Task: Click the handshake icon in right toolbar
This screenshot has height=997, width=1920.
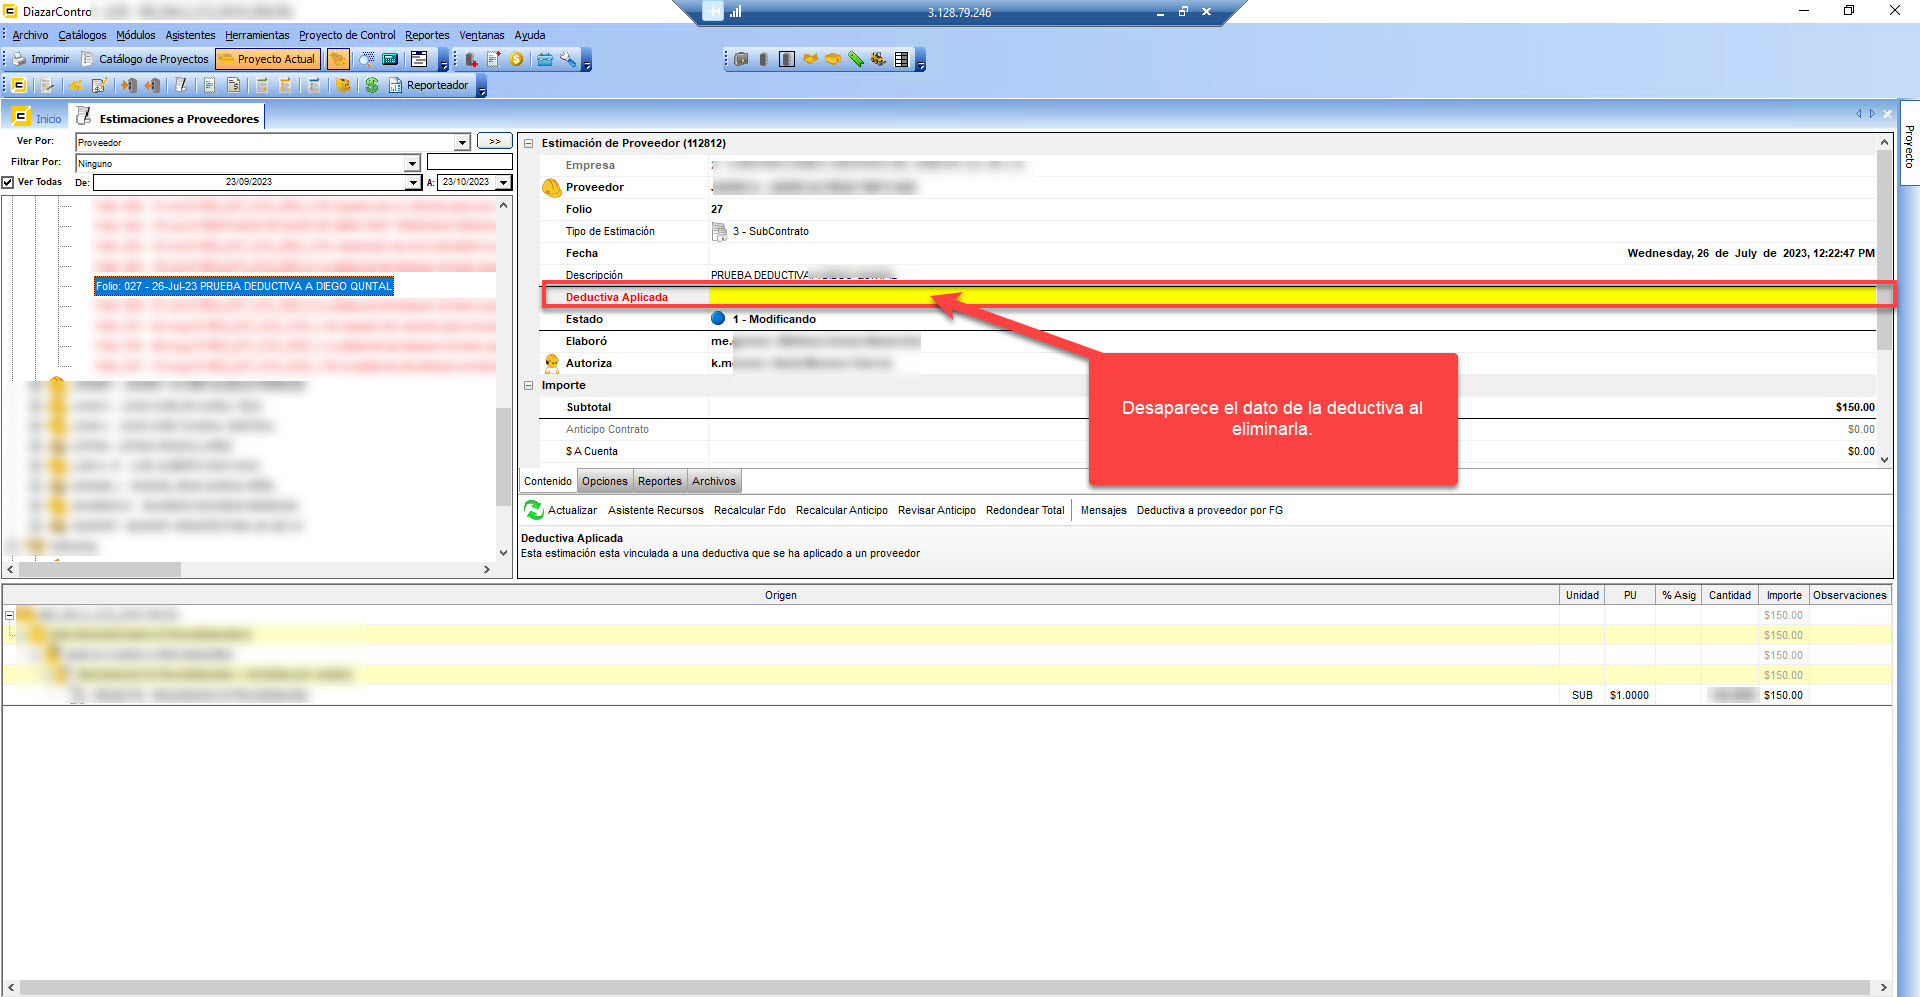Action: click(x=811, y=59)
